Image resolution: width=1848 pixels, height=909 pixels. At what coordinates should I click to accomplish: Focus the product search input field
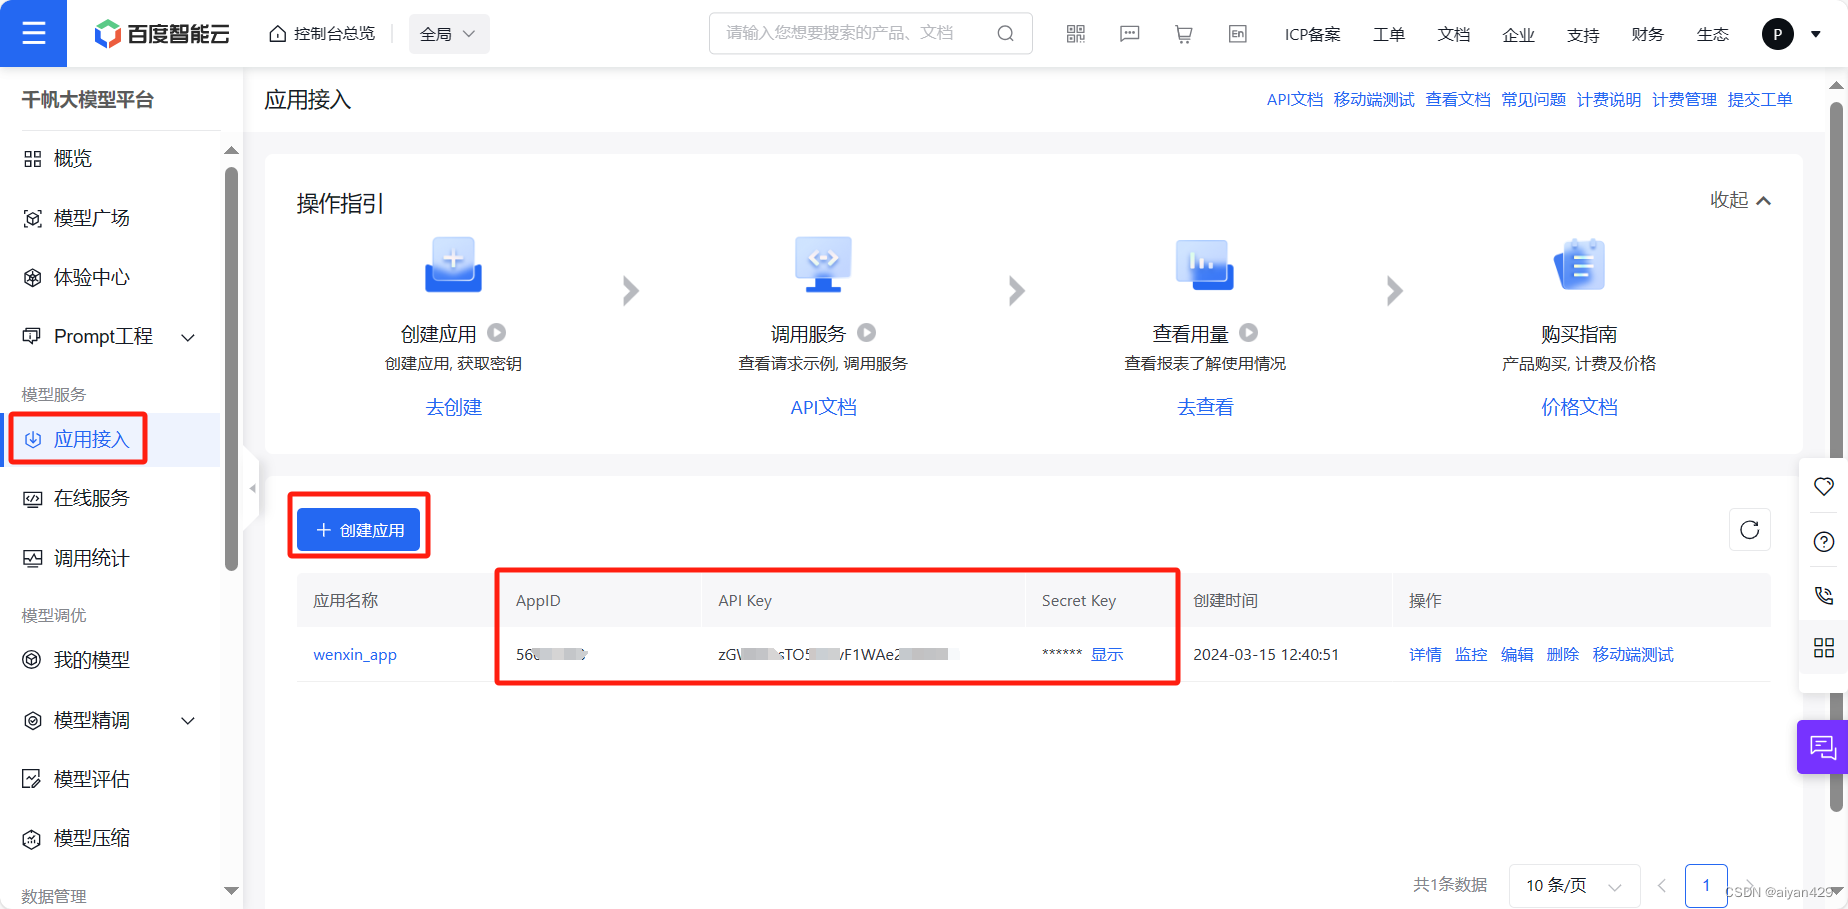pyautogui.click(x=855, y=33)
